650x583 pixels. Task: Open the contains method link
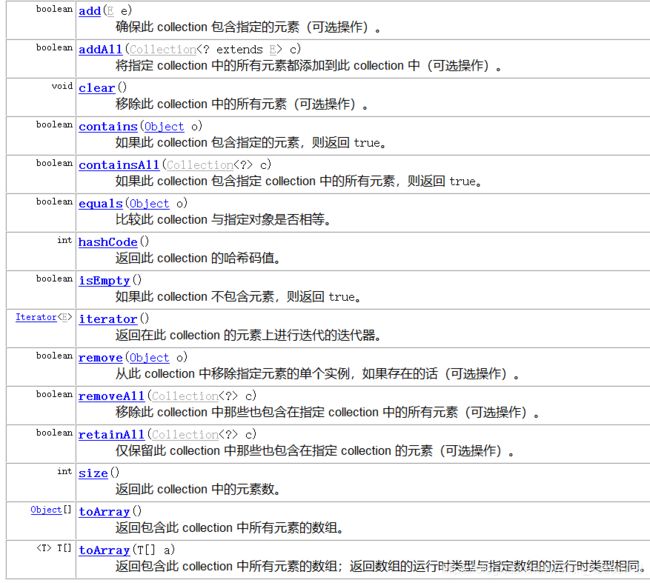(108, 126)
